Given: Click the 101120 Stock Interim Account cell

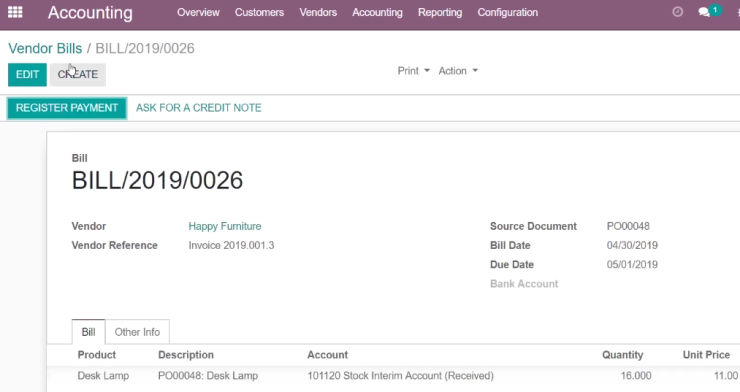Looking at the screenshot, I should (401, 376).
